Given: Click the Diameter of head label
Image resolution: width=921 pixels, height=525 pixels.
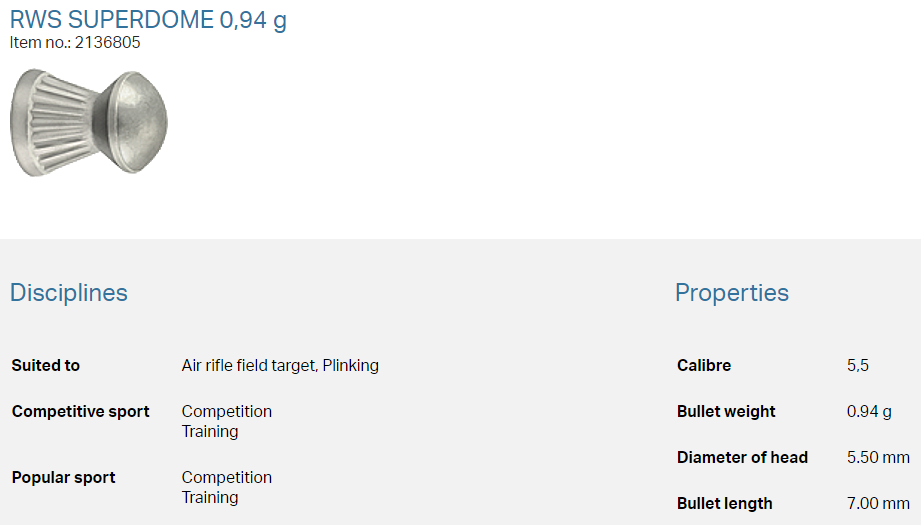Looking at the screenshot, I should click(x=742, y=458).
